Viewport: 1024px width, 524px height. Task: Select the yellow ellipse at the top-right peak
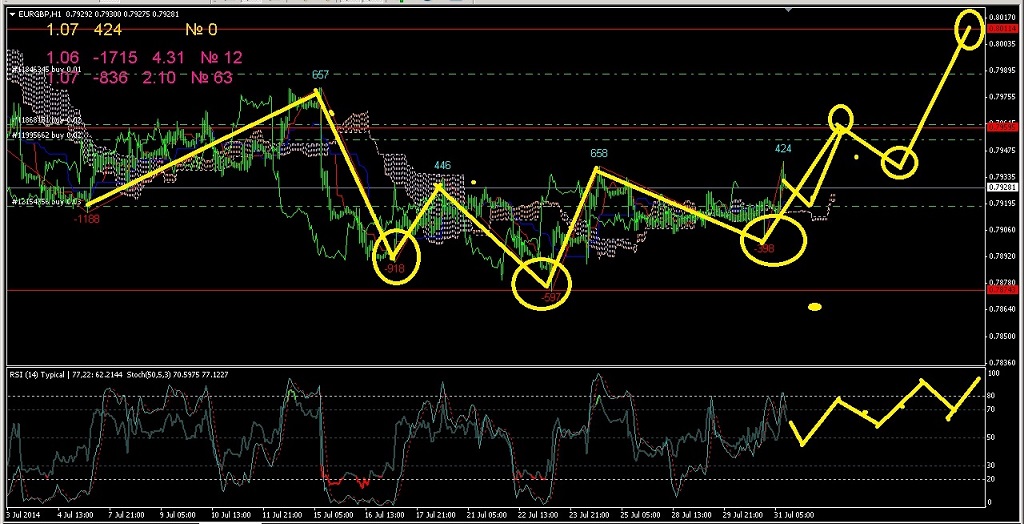(967, 28)
